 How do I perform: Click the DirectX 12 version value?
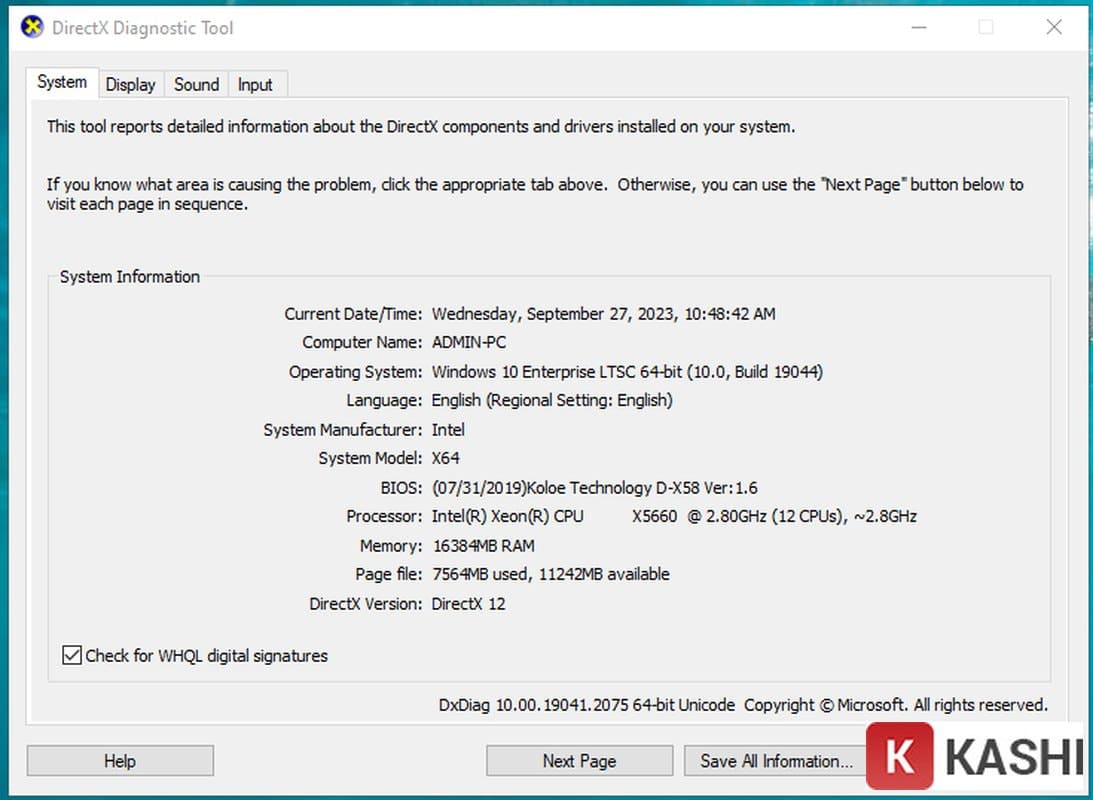[468, 604]
